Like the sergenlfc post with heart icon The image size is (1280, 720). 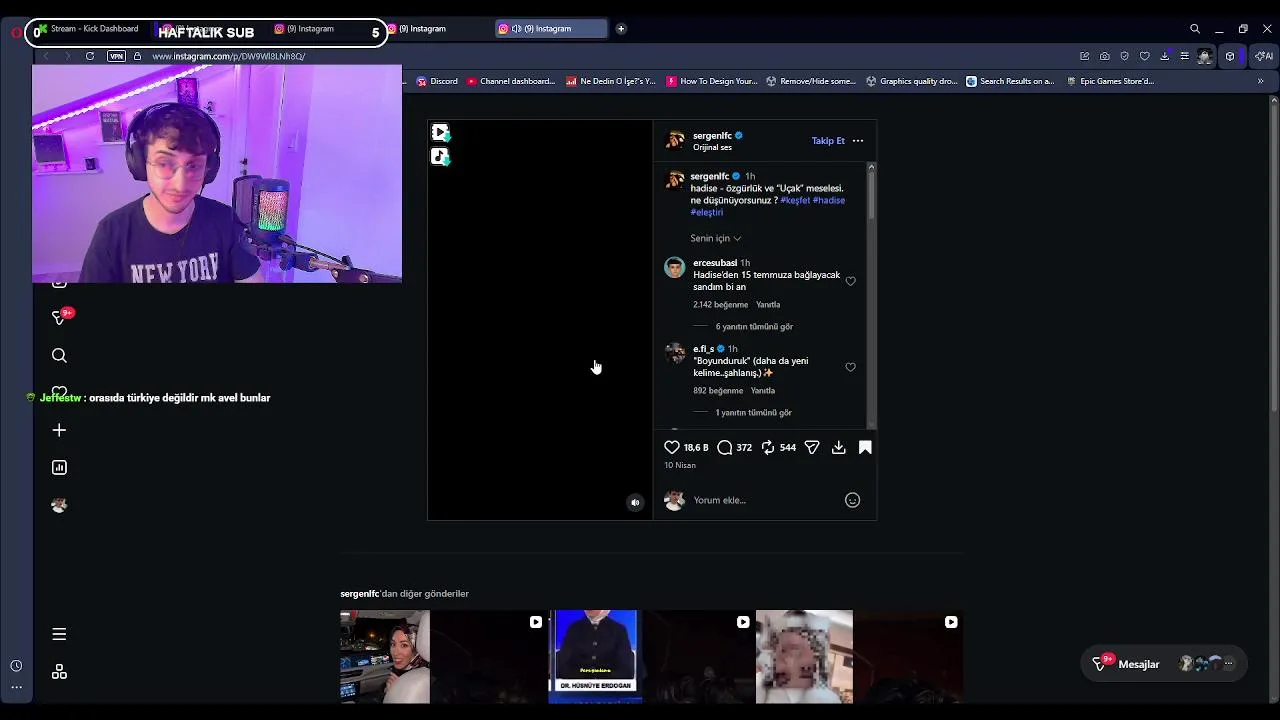tap(672, 447)
